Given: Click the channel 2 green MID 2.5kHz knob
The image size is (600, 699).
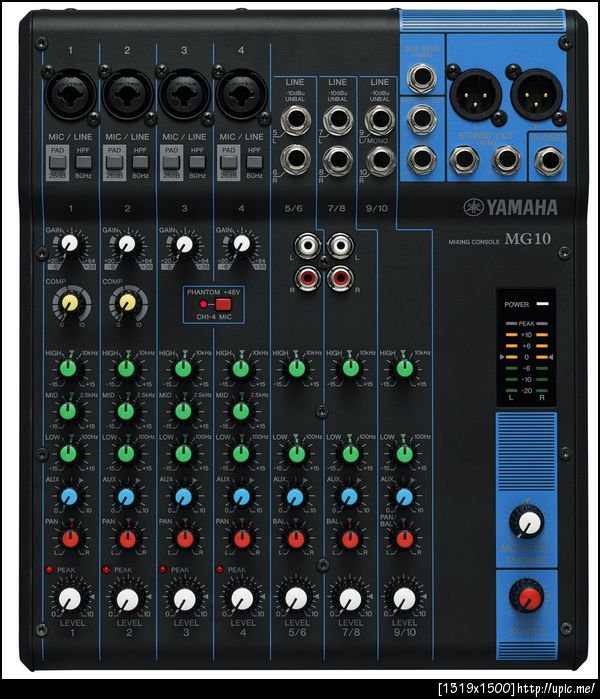Looking at the screenshot, I should pos(126,411).
